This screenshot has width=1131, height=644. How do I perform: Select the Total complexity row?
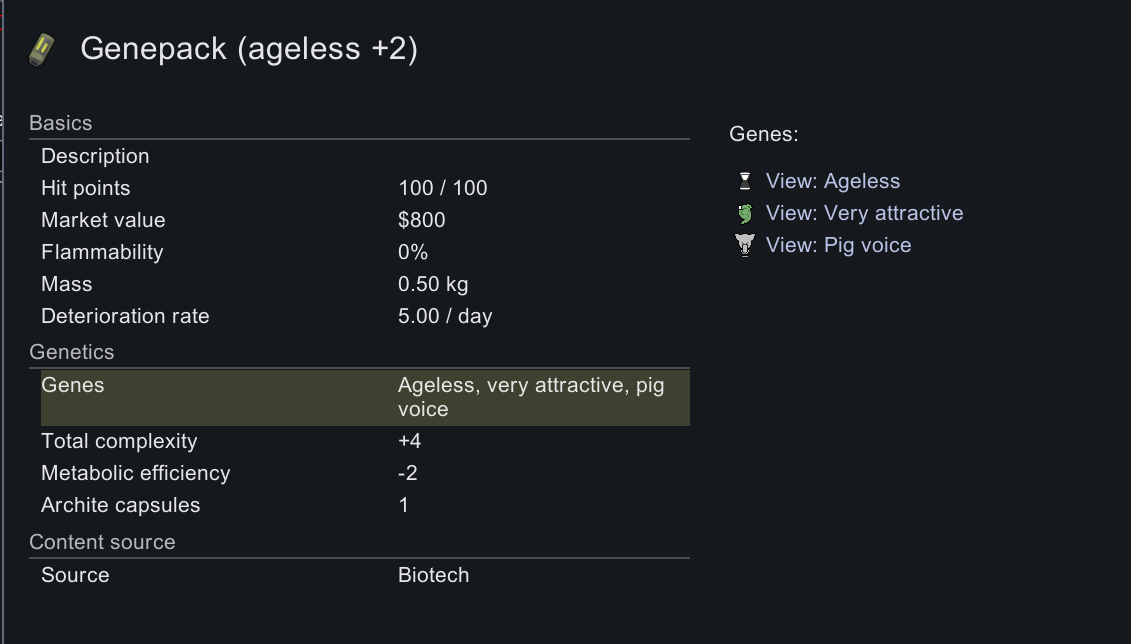pyautogui.click(x=365, y=441)
